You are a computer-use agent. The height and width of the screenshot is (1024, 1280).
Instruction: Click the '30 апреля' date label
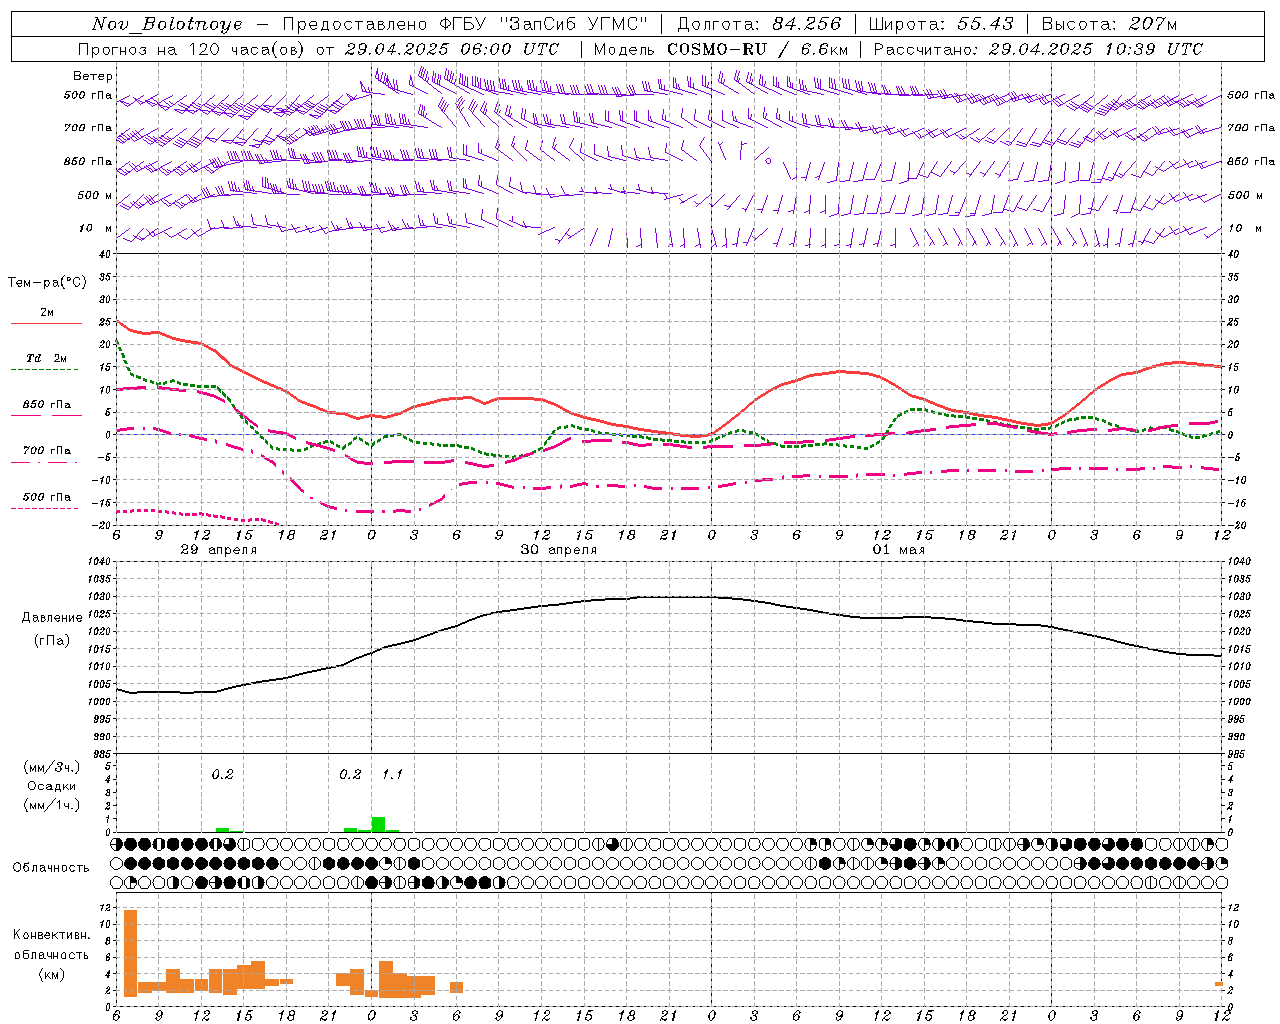pyautogui.click(x=558, y=550)
